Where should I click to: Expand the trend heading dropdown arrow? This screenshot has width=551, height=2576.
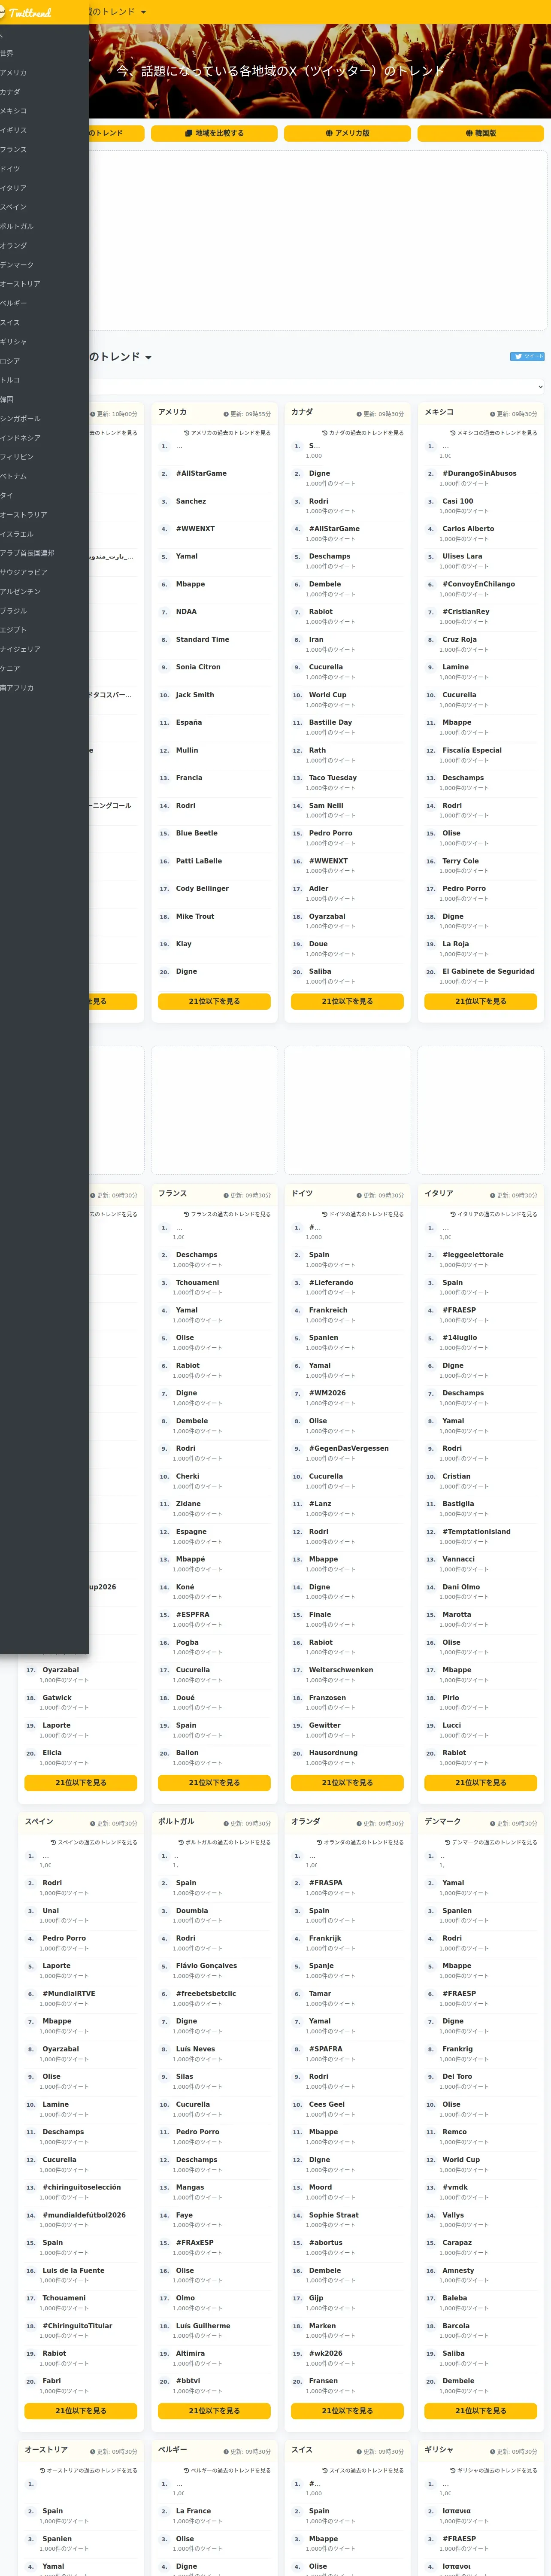pos(149,357)
